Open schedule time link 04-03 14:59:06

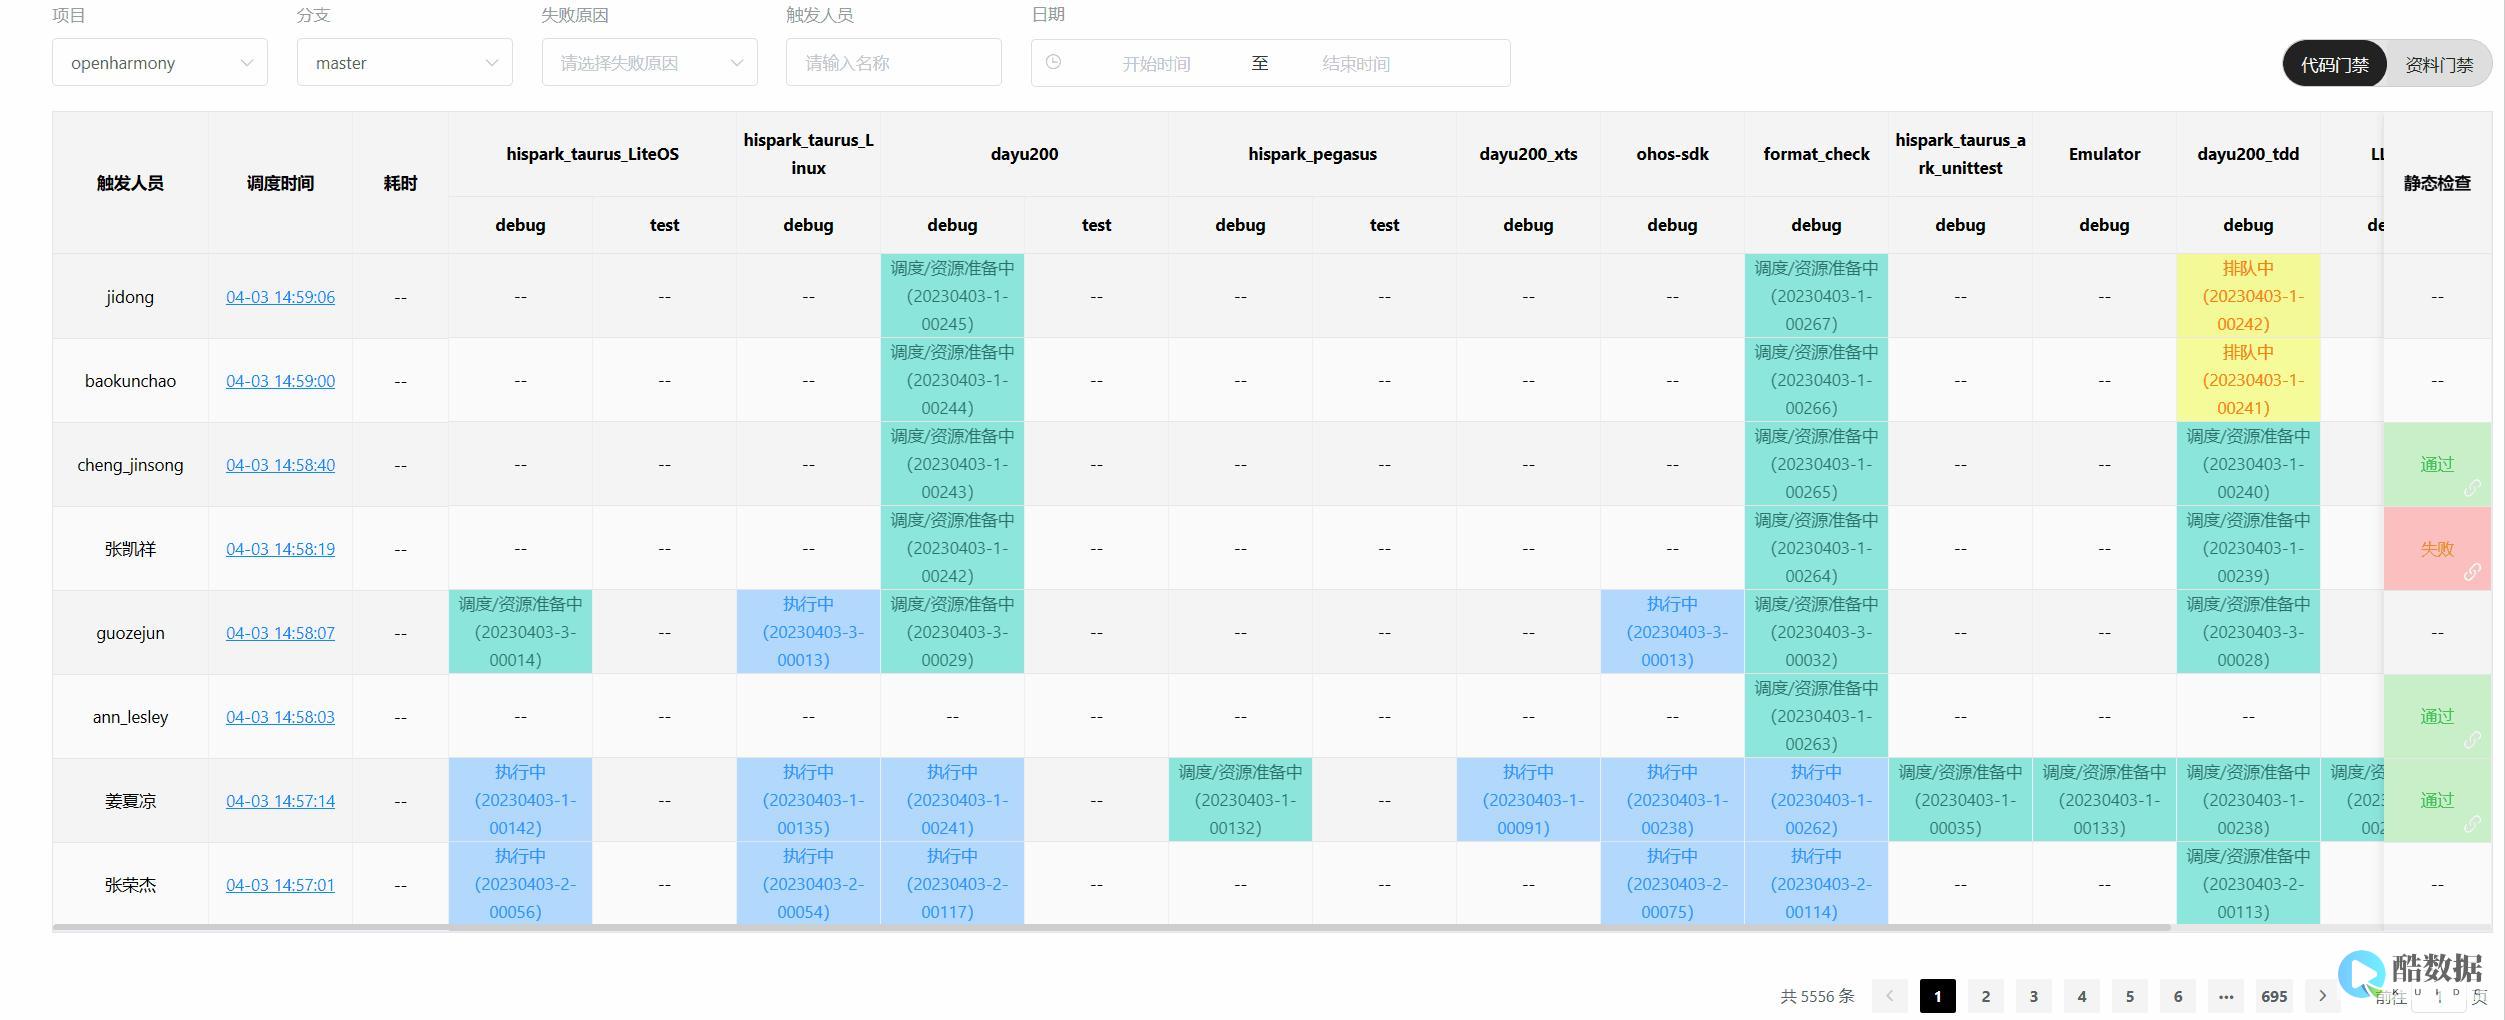click(280, 297)
